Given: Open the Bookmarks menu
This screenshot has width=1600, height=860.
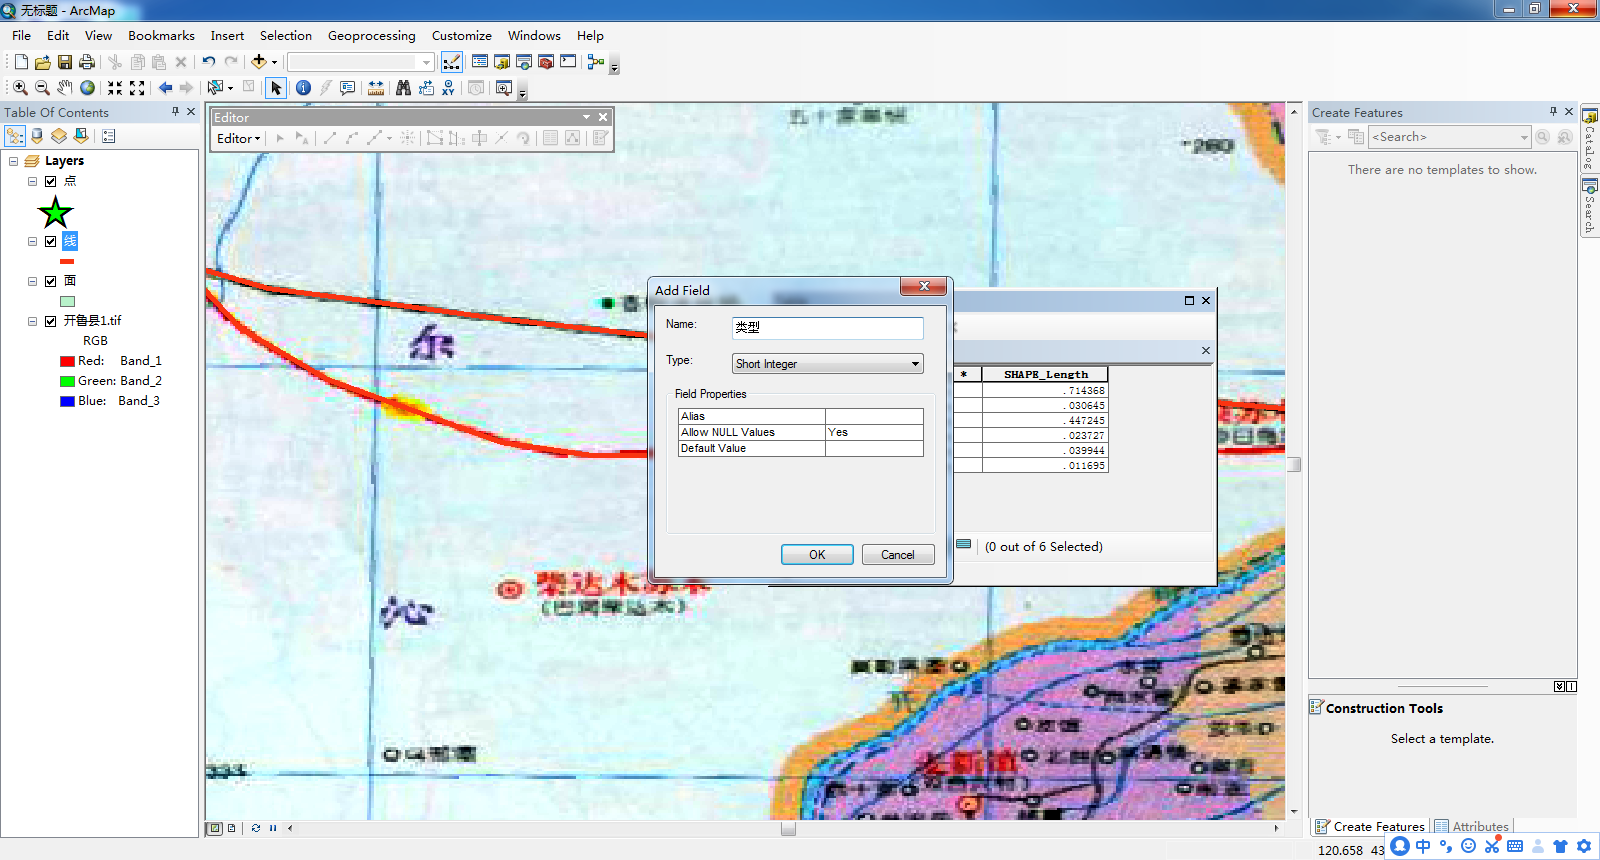Looking at the screenshot, I should tap(161, 36).
